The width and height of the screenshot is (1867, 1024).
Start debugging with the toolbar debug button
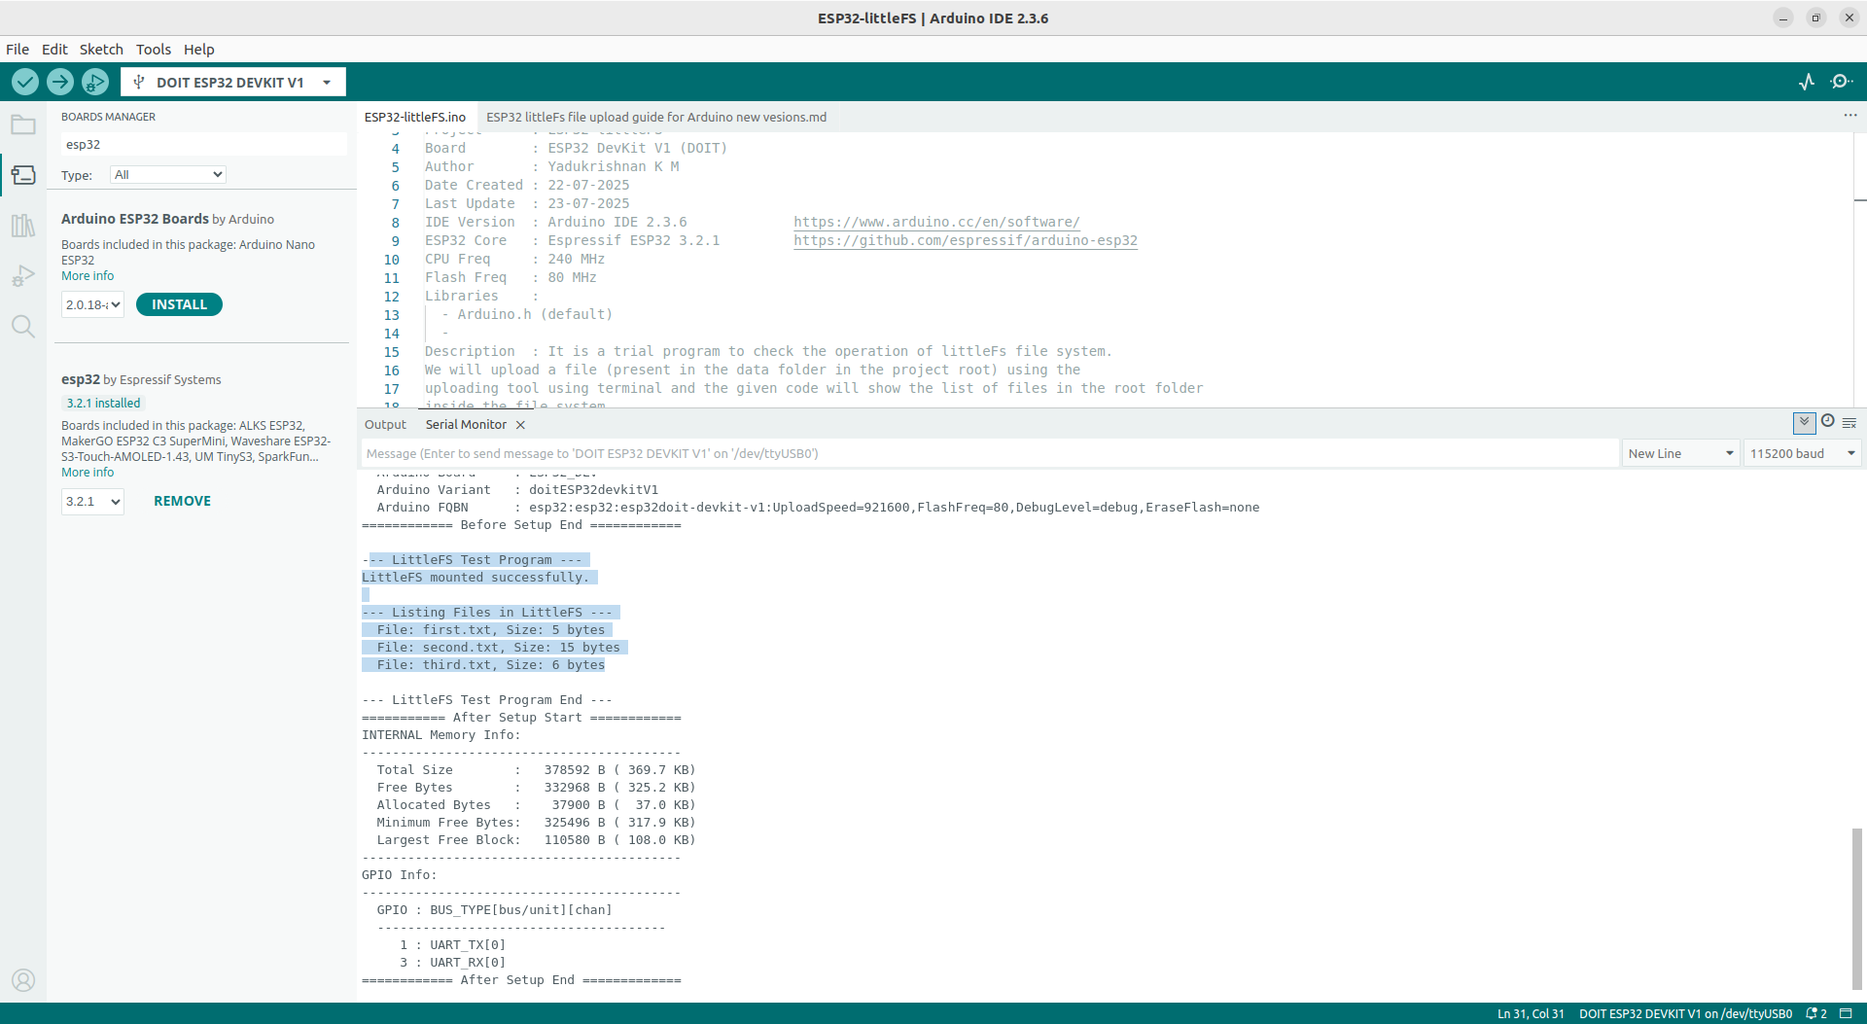(x=95, y=82)
